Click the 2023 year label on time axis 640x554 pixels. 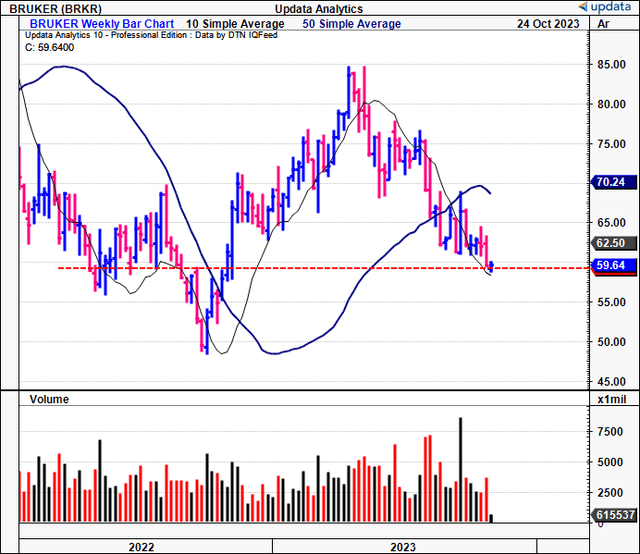coord(403,547)
